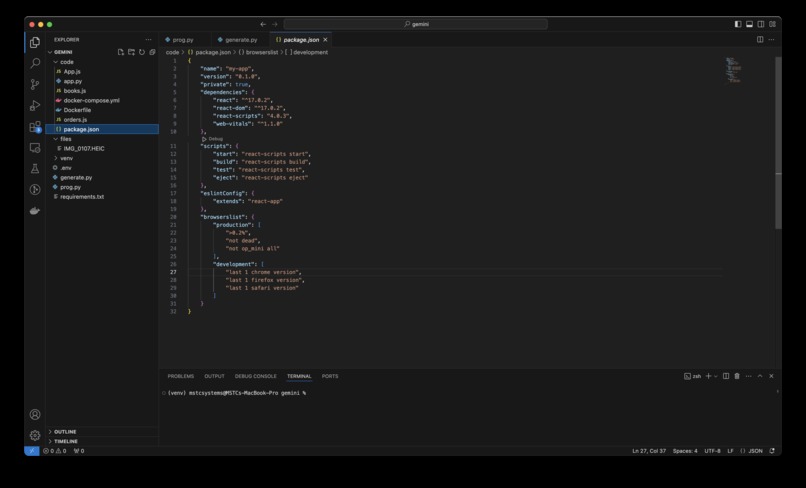Open the Manage gear icon
This screenshot has height=488, width=806.
[x=35, y=436]
